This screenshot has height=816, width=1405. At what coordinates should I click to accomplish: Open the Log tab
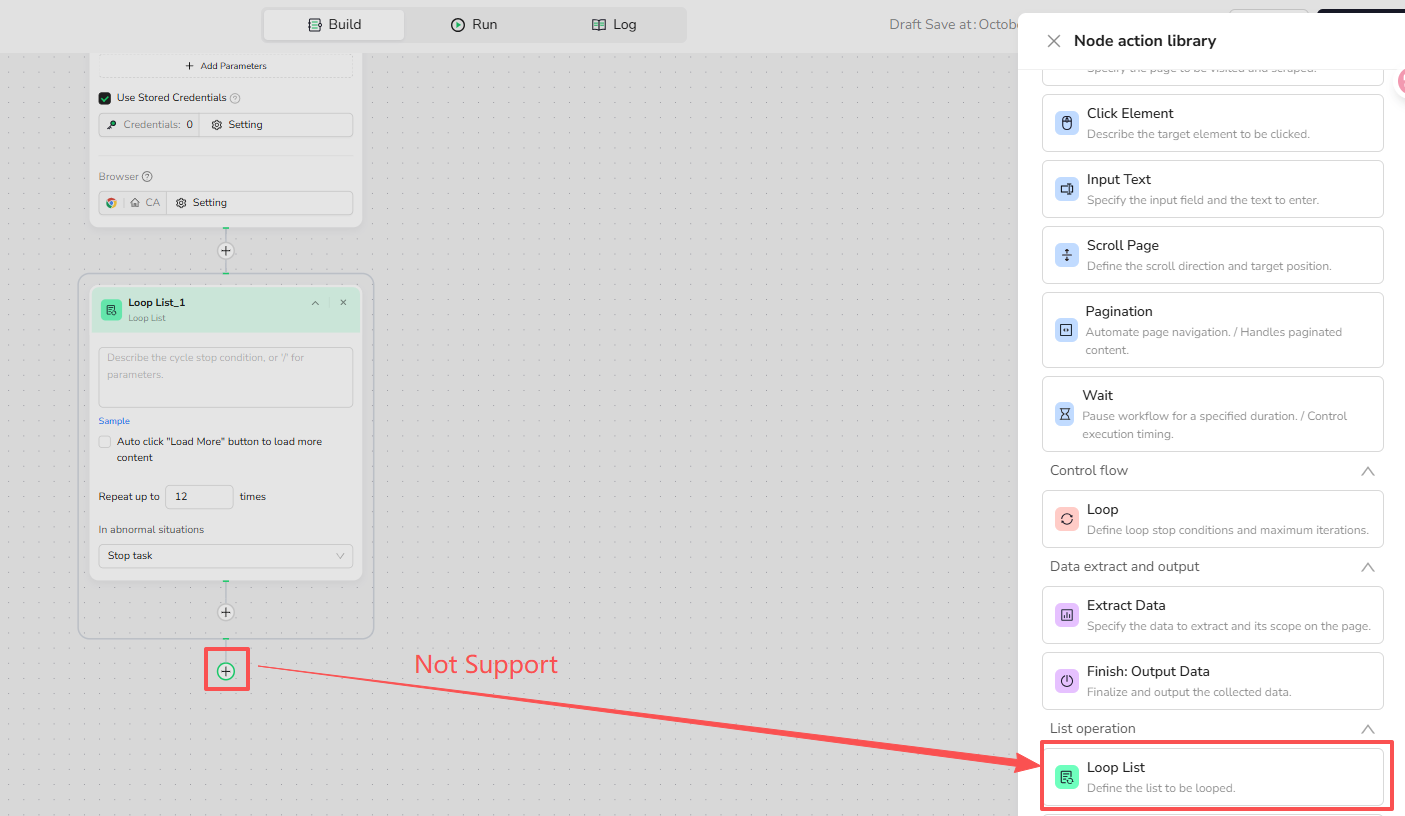click(x=614, y=25)
